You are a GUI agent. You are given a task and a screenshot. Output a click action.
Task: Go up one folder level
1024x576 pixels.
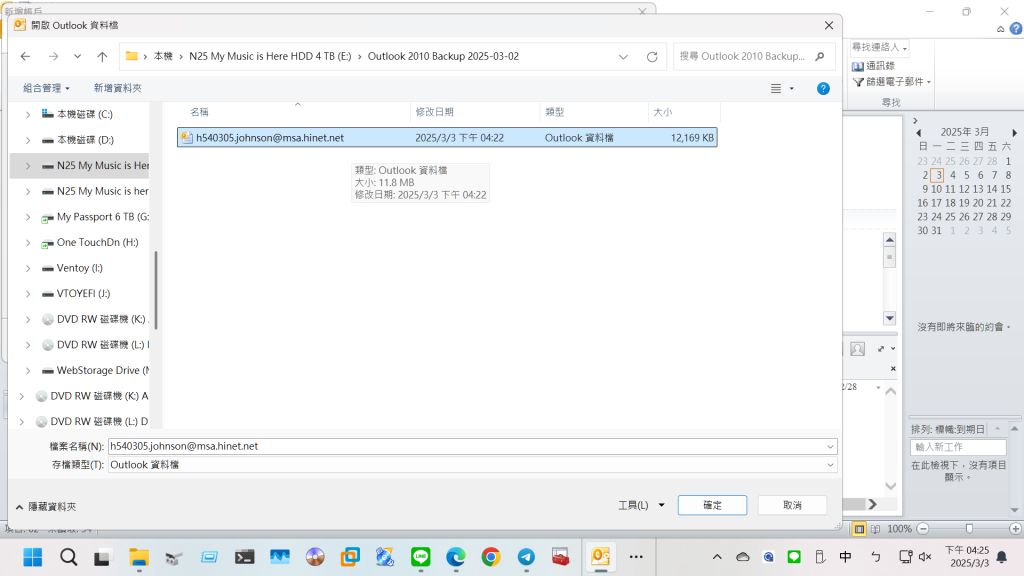[102, 56]
